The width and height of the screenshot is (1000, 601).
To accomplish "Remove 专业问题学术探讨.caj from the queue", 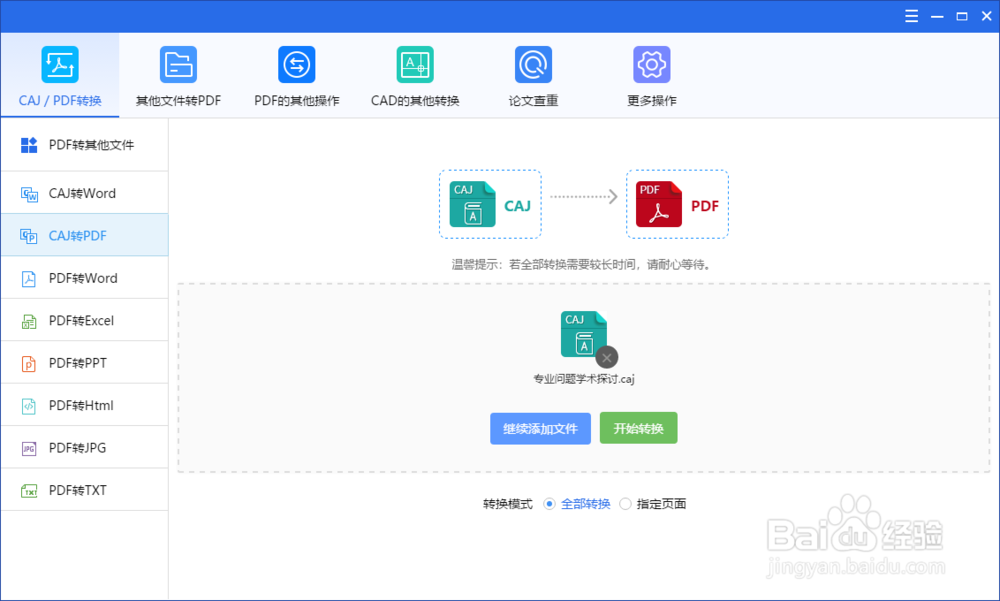I will (x=607, y=357).
